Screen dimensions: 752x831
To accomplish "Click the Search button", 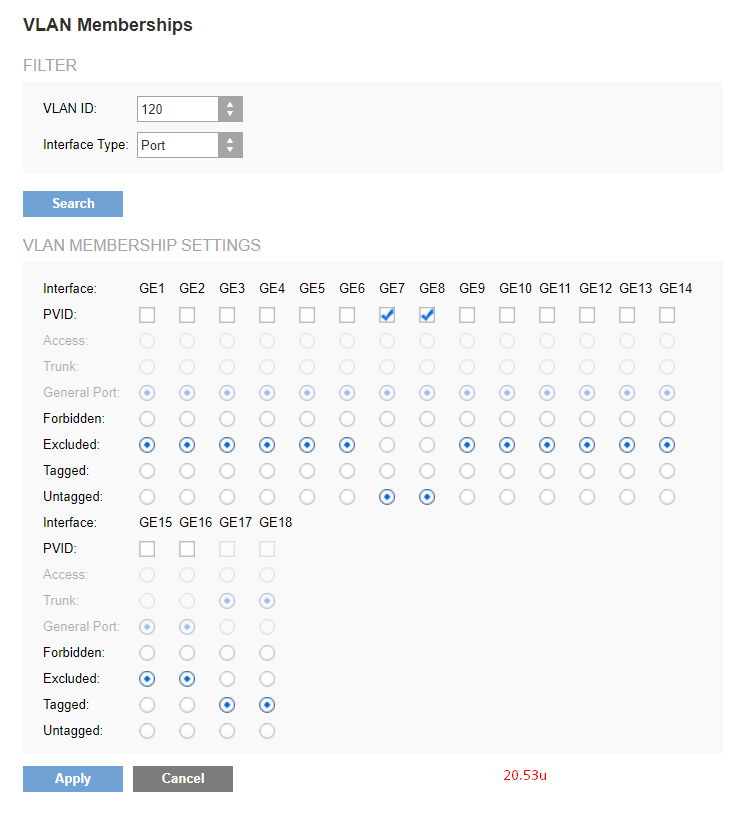I will coord(73,204).
